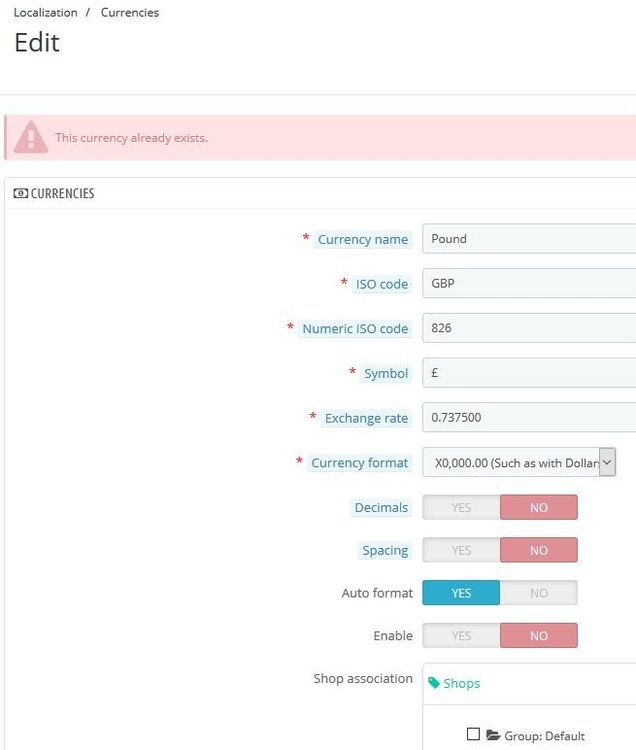
Task: Edit the Symbol input field
Action: (x=529, y=373)
